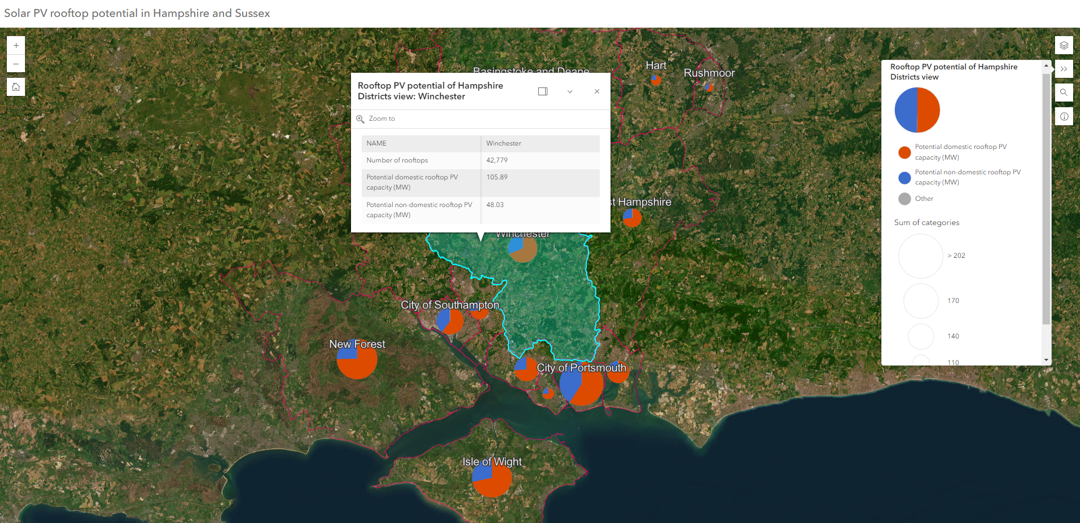This screenshot has height=523, width=1080.
Task: Select the Hart district pie chart marker
Action: pos(656,80)
